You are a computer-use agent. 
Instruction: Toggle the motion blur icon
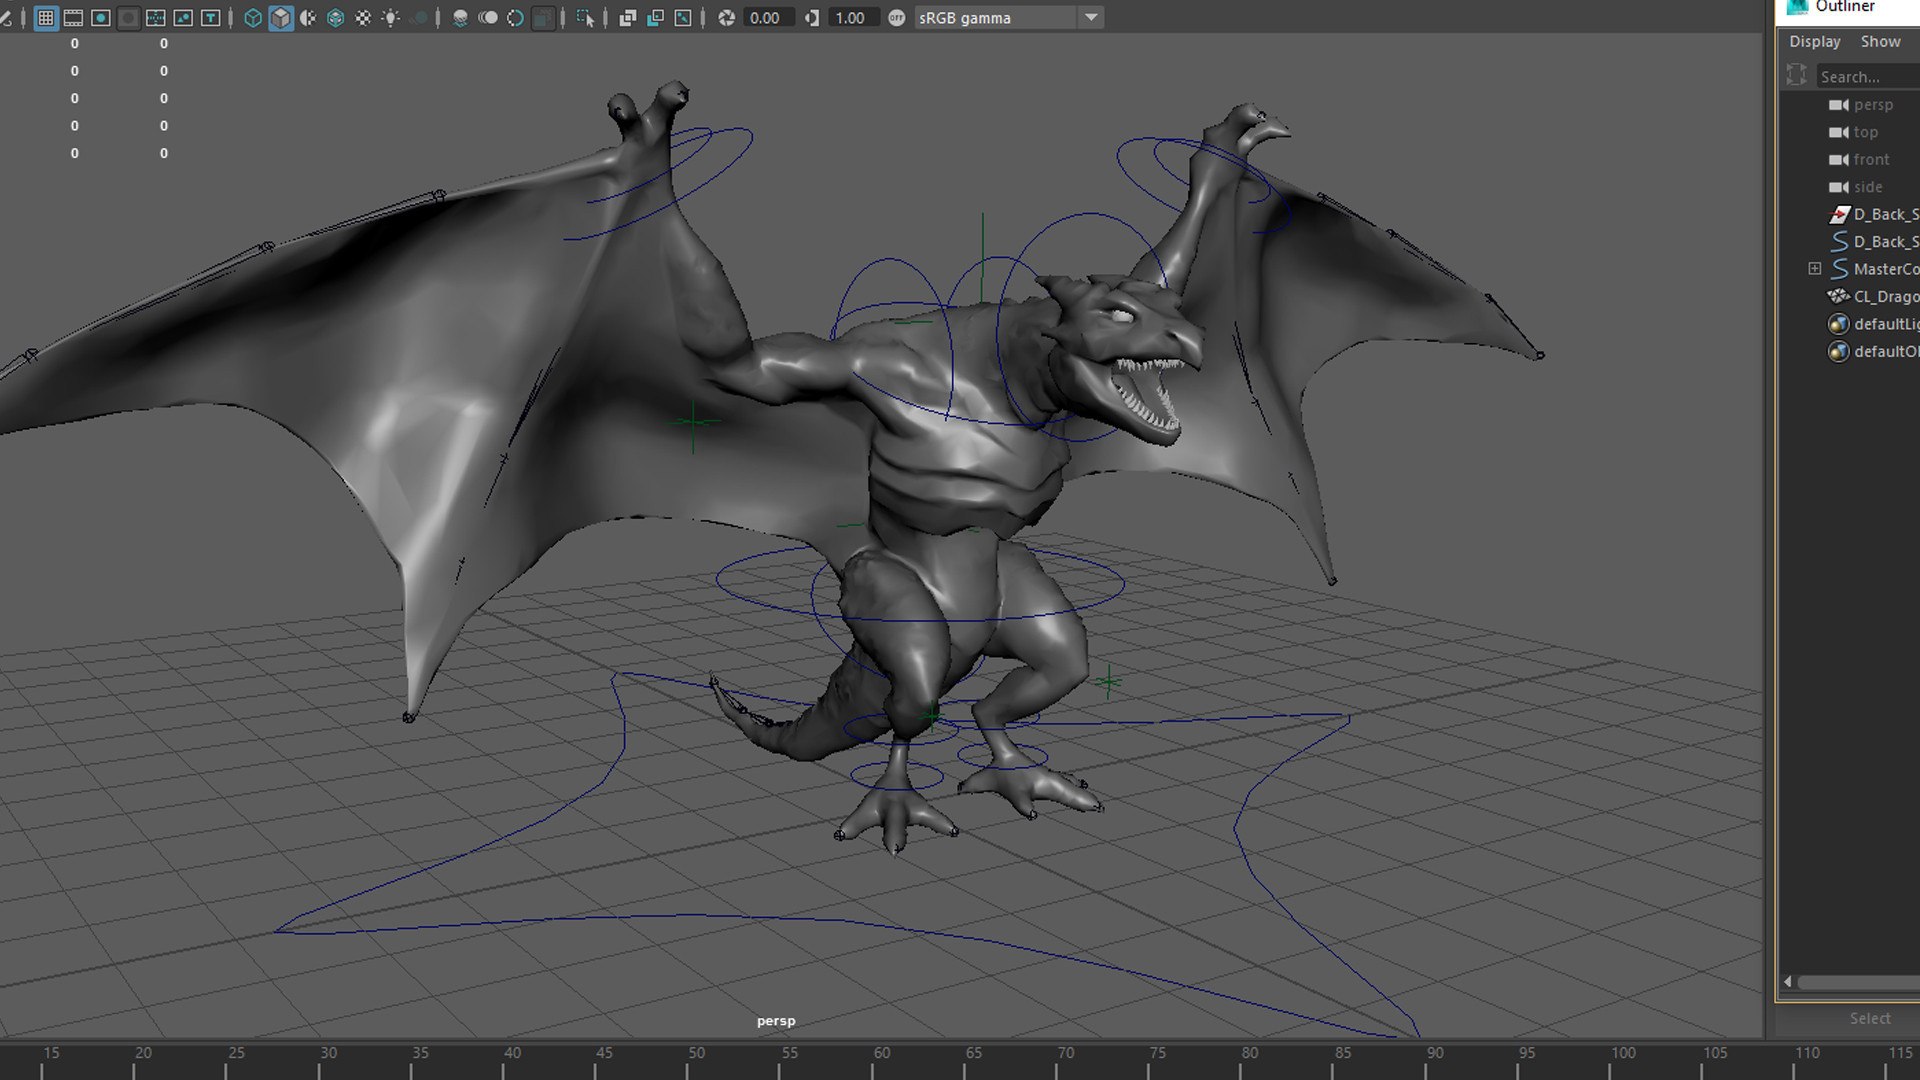point(488,18)
